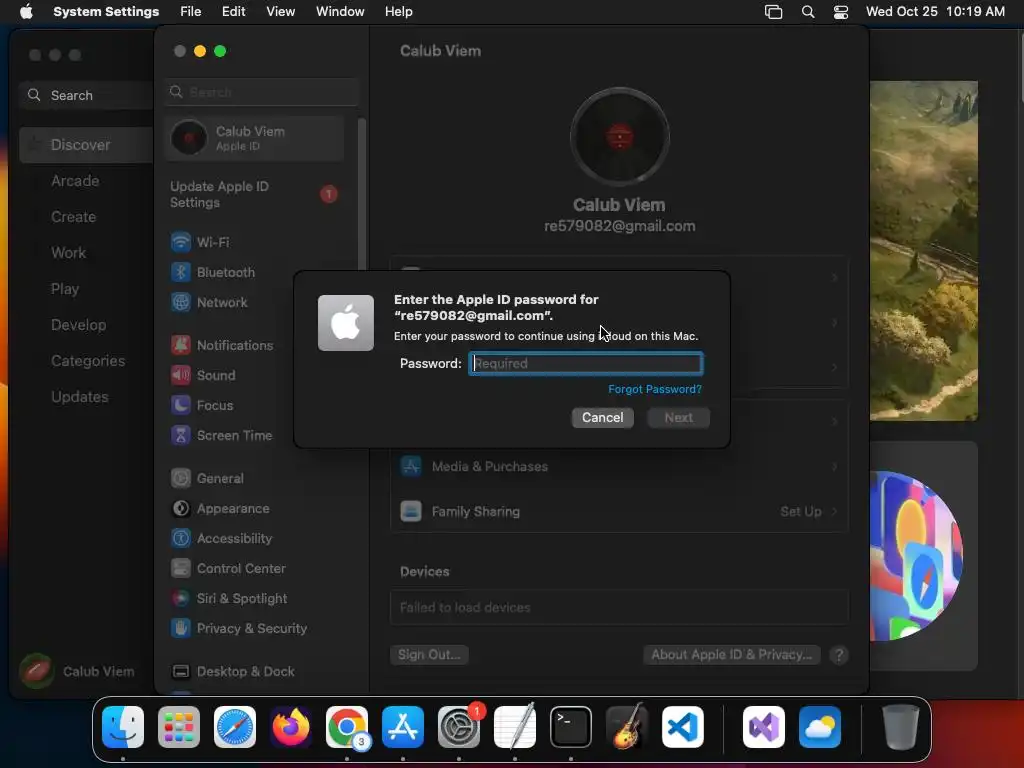Viewport: 1024px width, 768px height.
Task: Click the date and time in menu bar
Action: tap(935, 12)
